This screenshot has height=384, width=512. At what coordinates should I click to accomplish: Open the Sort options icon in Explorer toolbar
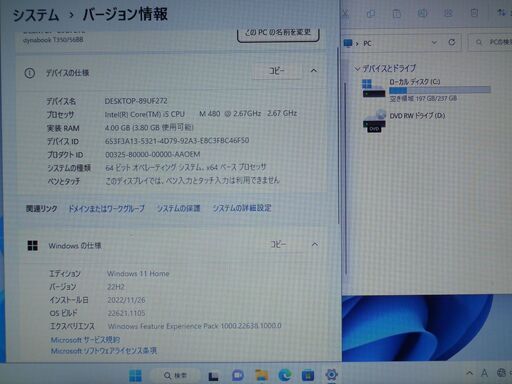(x=501, y=13)
